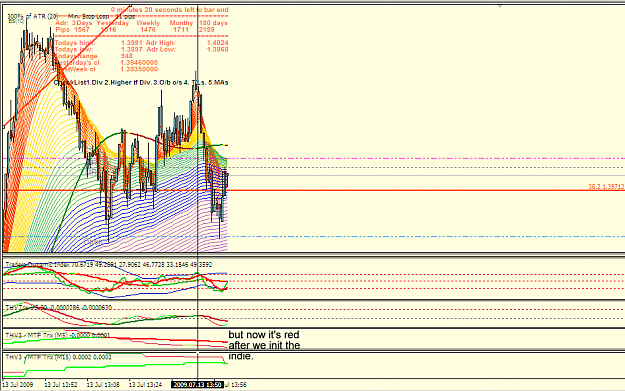Viewport: 625px width, 391px height.
Task: Click the "seconds left to bar end" countdown text
Action: click(169, 9)
